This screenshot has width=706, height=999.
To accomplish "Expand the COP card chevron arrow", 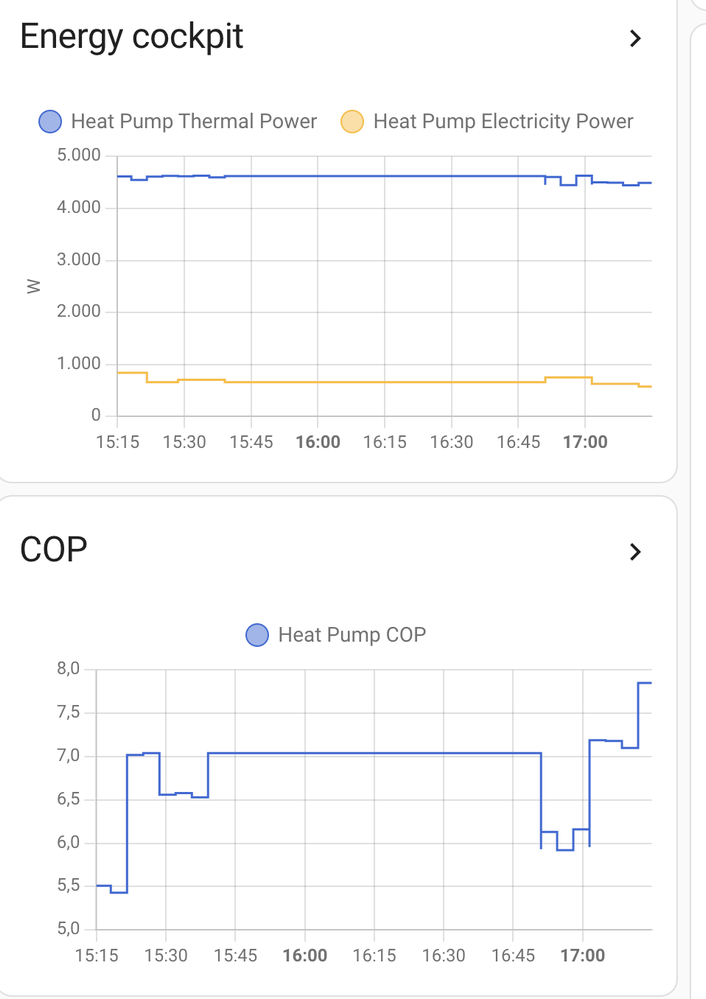I will [x=635, y=552].
